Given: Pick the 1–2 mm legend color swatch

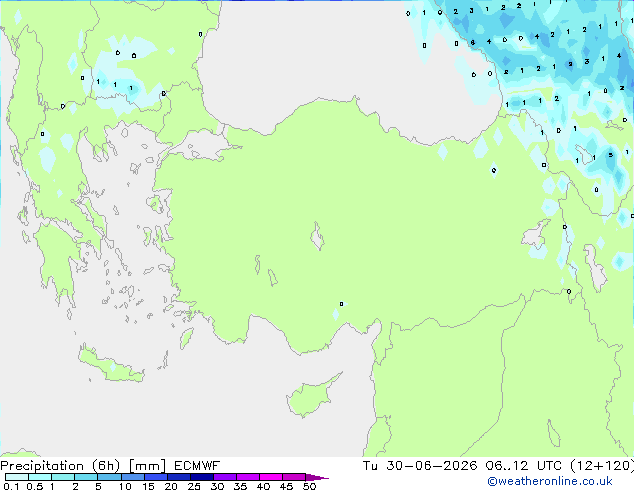Looking at the screenshot, I should pyautogui.click(x=63, y=477).
